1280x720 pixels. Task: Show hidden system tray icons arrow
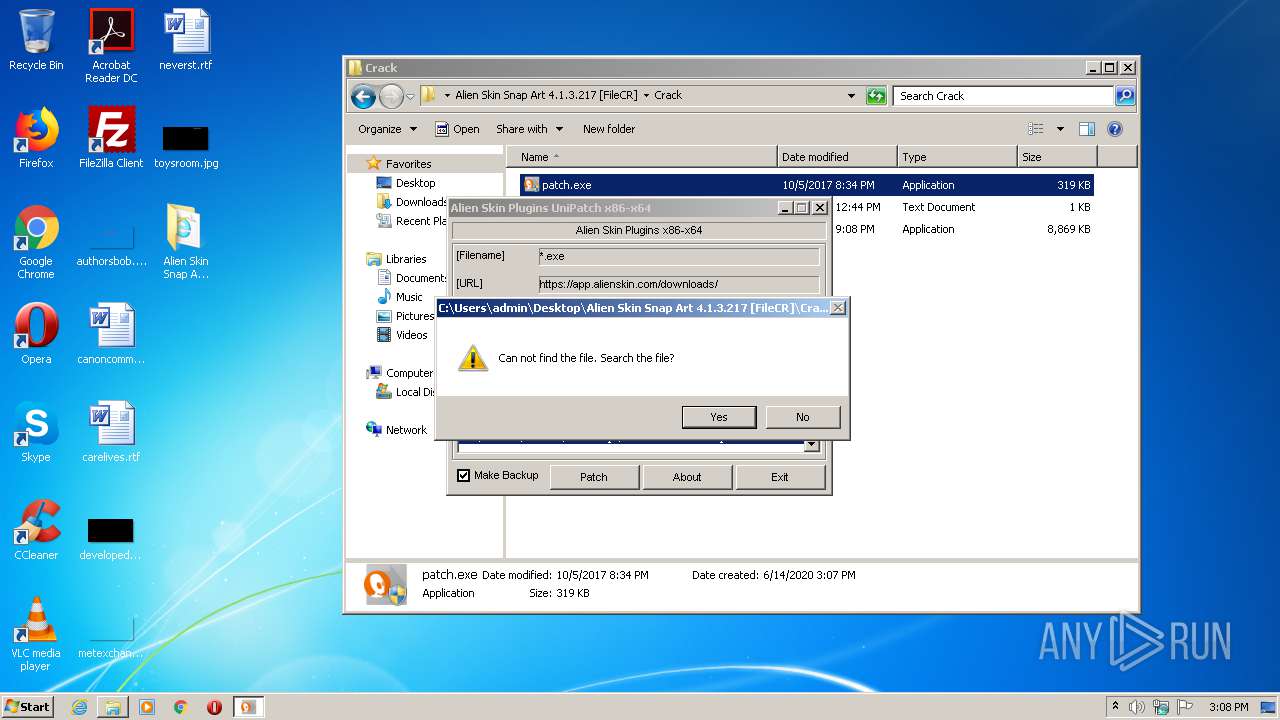tap(1116, 707)
